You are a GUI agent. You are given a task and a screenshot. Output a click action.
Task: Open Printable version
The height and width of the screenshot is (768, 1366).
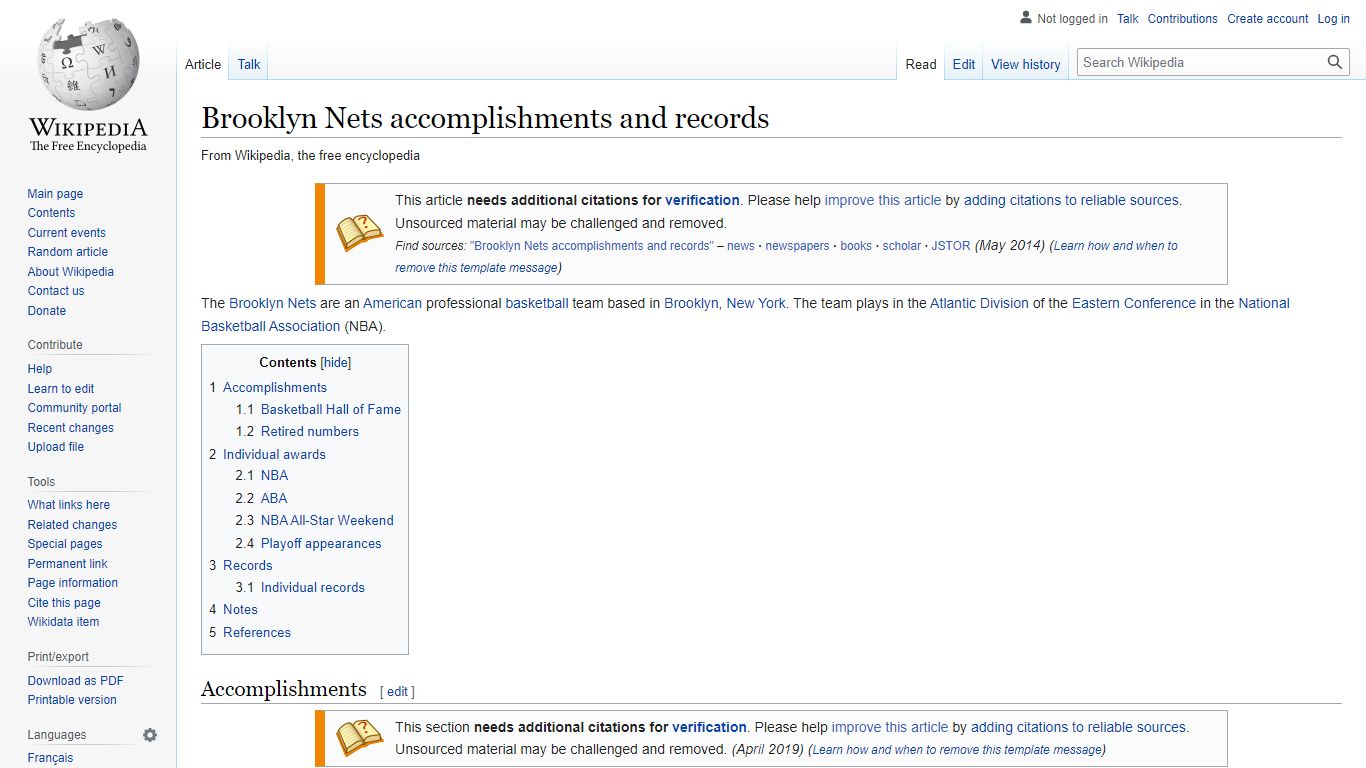pyautogui.click(x=72, y=700)
